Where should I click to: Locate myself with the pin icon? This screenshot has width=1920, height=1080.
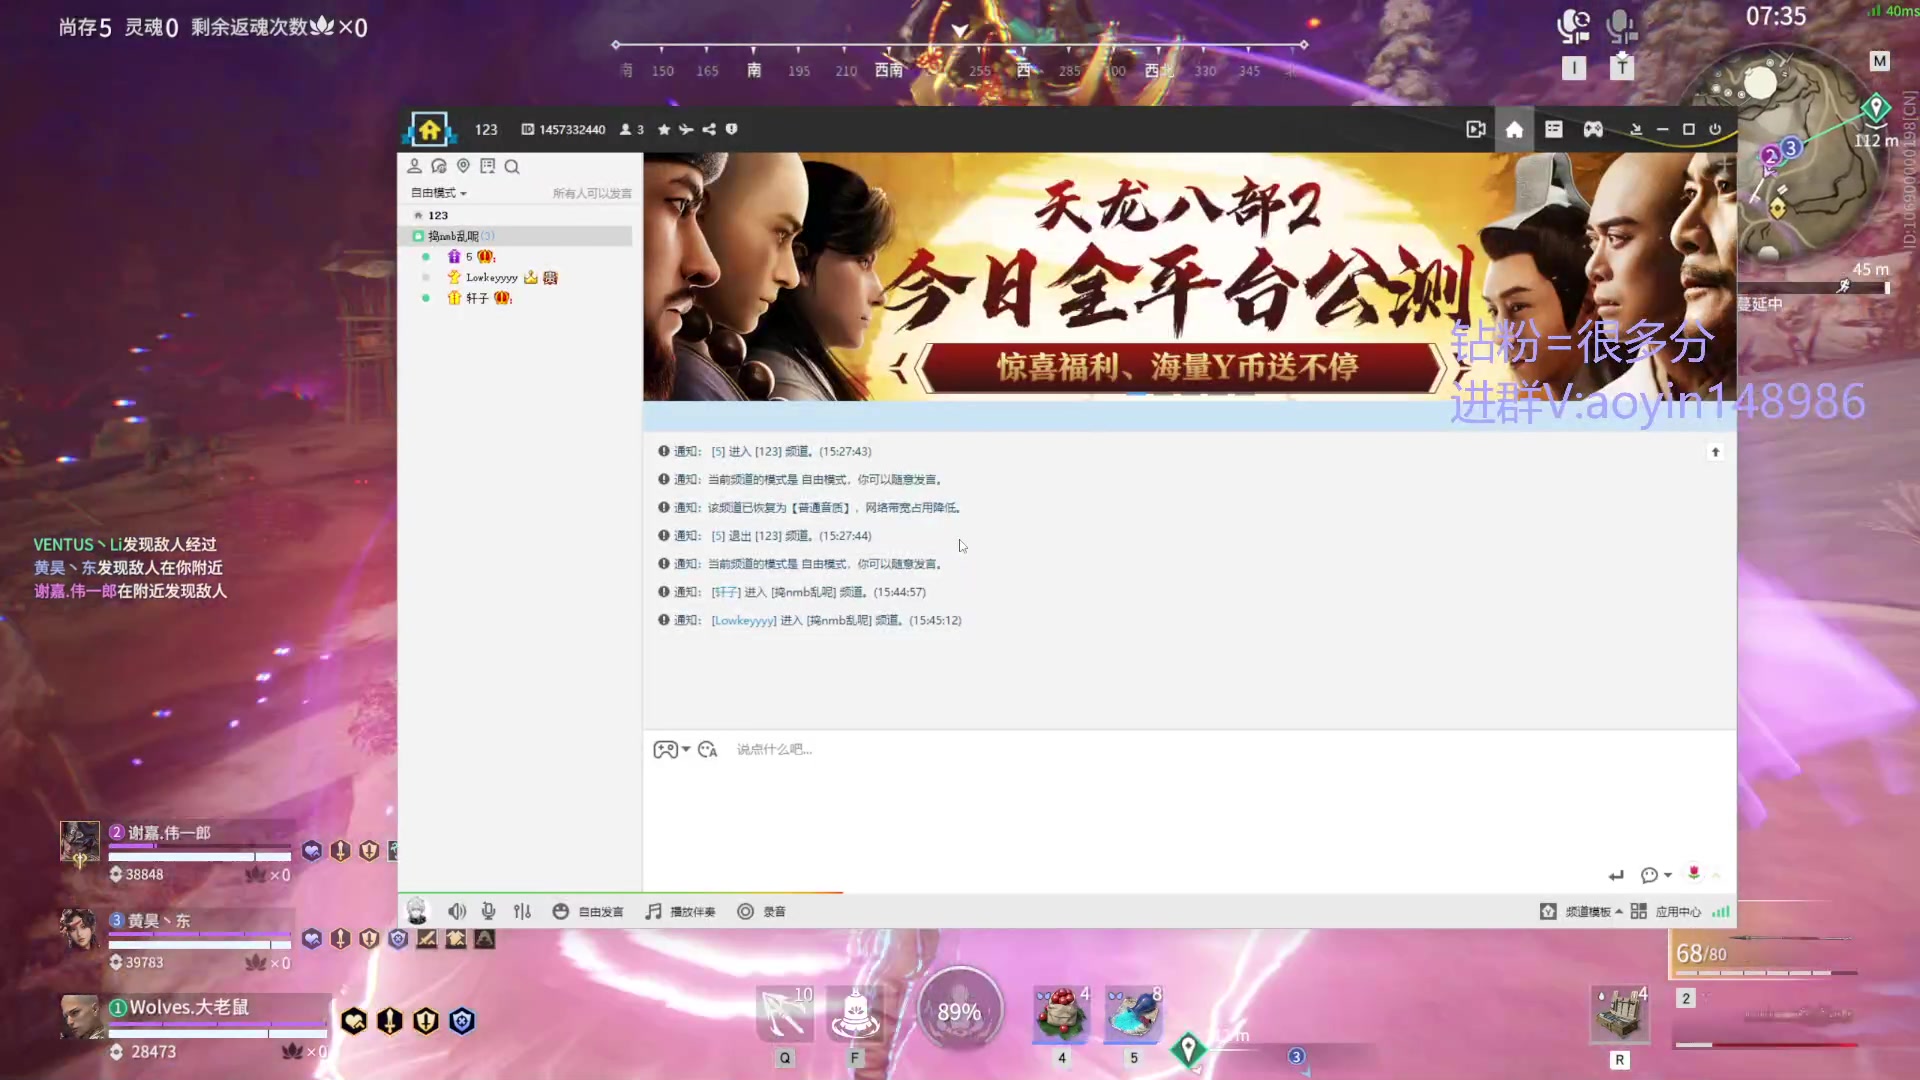(463, 166)
